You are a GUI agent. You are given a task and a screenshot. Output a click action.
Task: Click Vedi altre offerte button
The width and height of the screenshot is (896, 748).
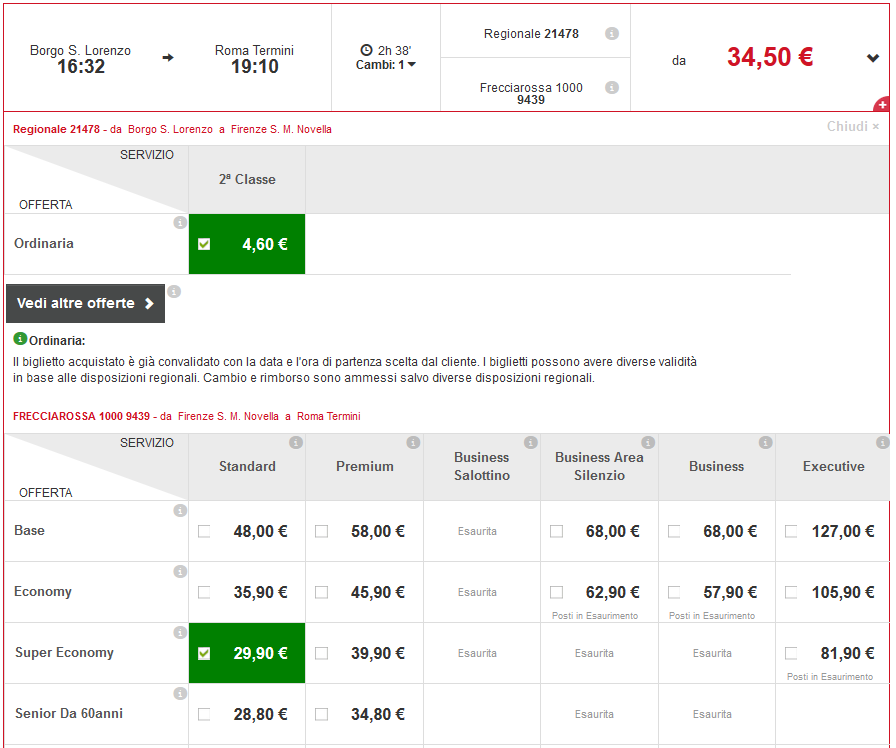coord(85,303)
